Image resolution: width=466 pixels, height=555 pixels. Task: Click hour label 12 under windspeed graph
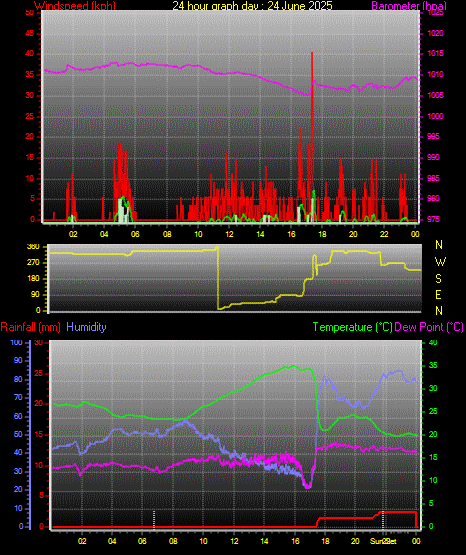point(229,234)
